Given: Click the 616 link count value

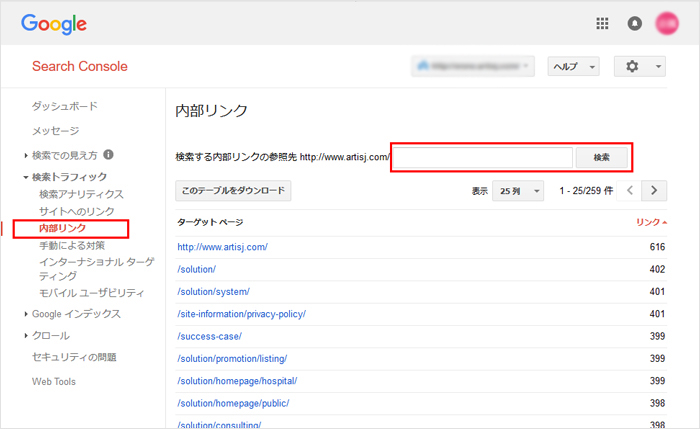Looking at the screenshot, I should [x=657, y=247].
